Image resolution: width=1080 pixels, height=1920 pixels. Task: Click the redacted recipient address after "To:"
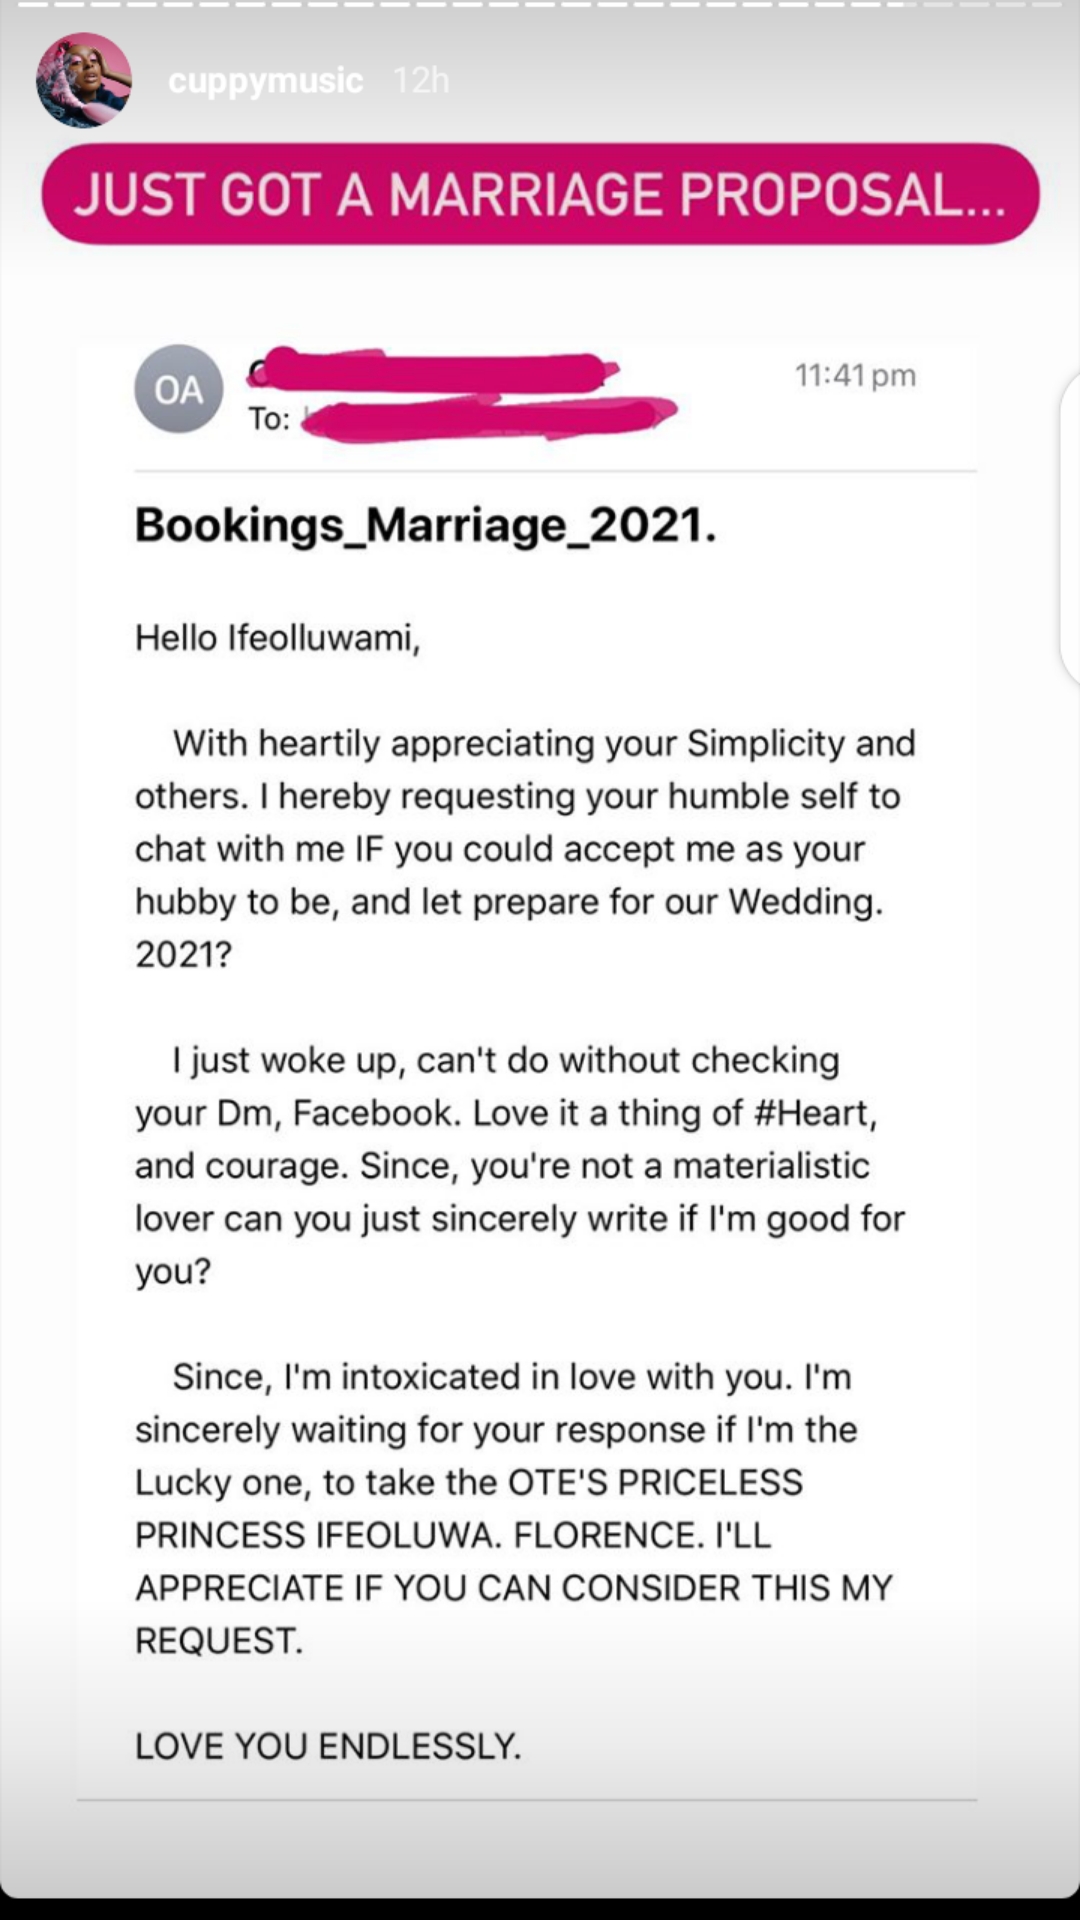pyautogui.click(x=490, y=417)
